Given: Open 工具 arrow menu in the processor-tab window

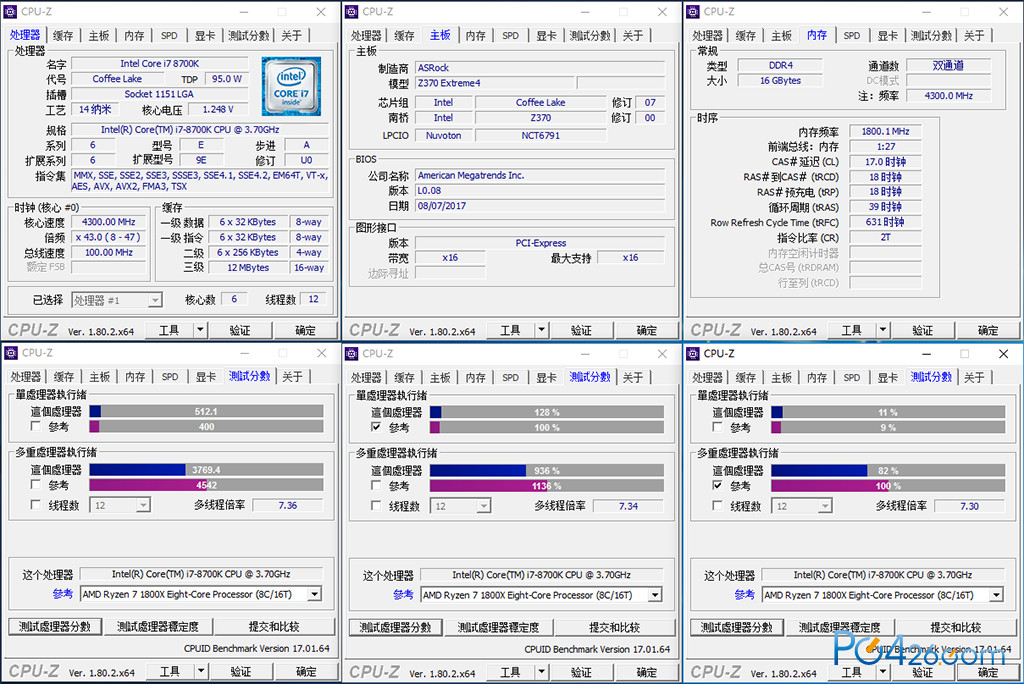Looking at the screenshot, I should [x=201, y=330].
